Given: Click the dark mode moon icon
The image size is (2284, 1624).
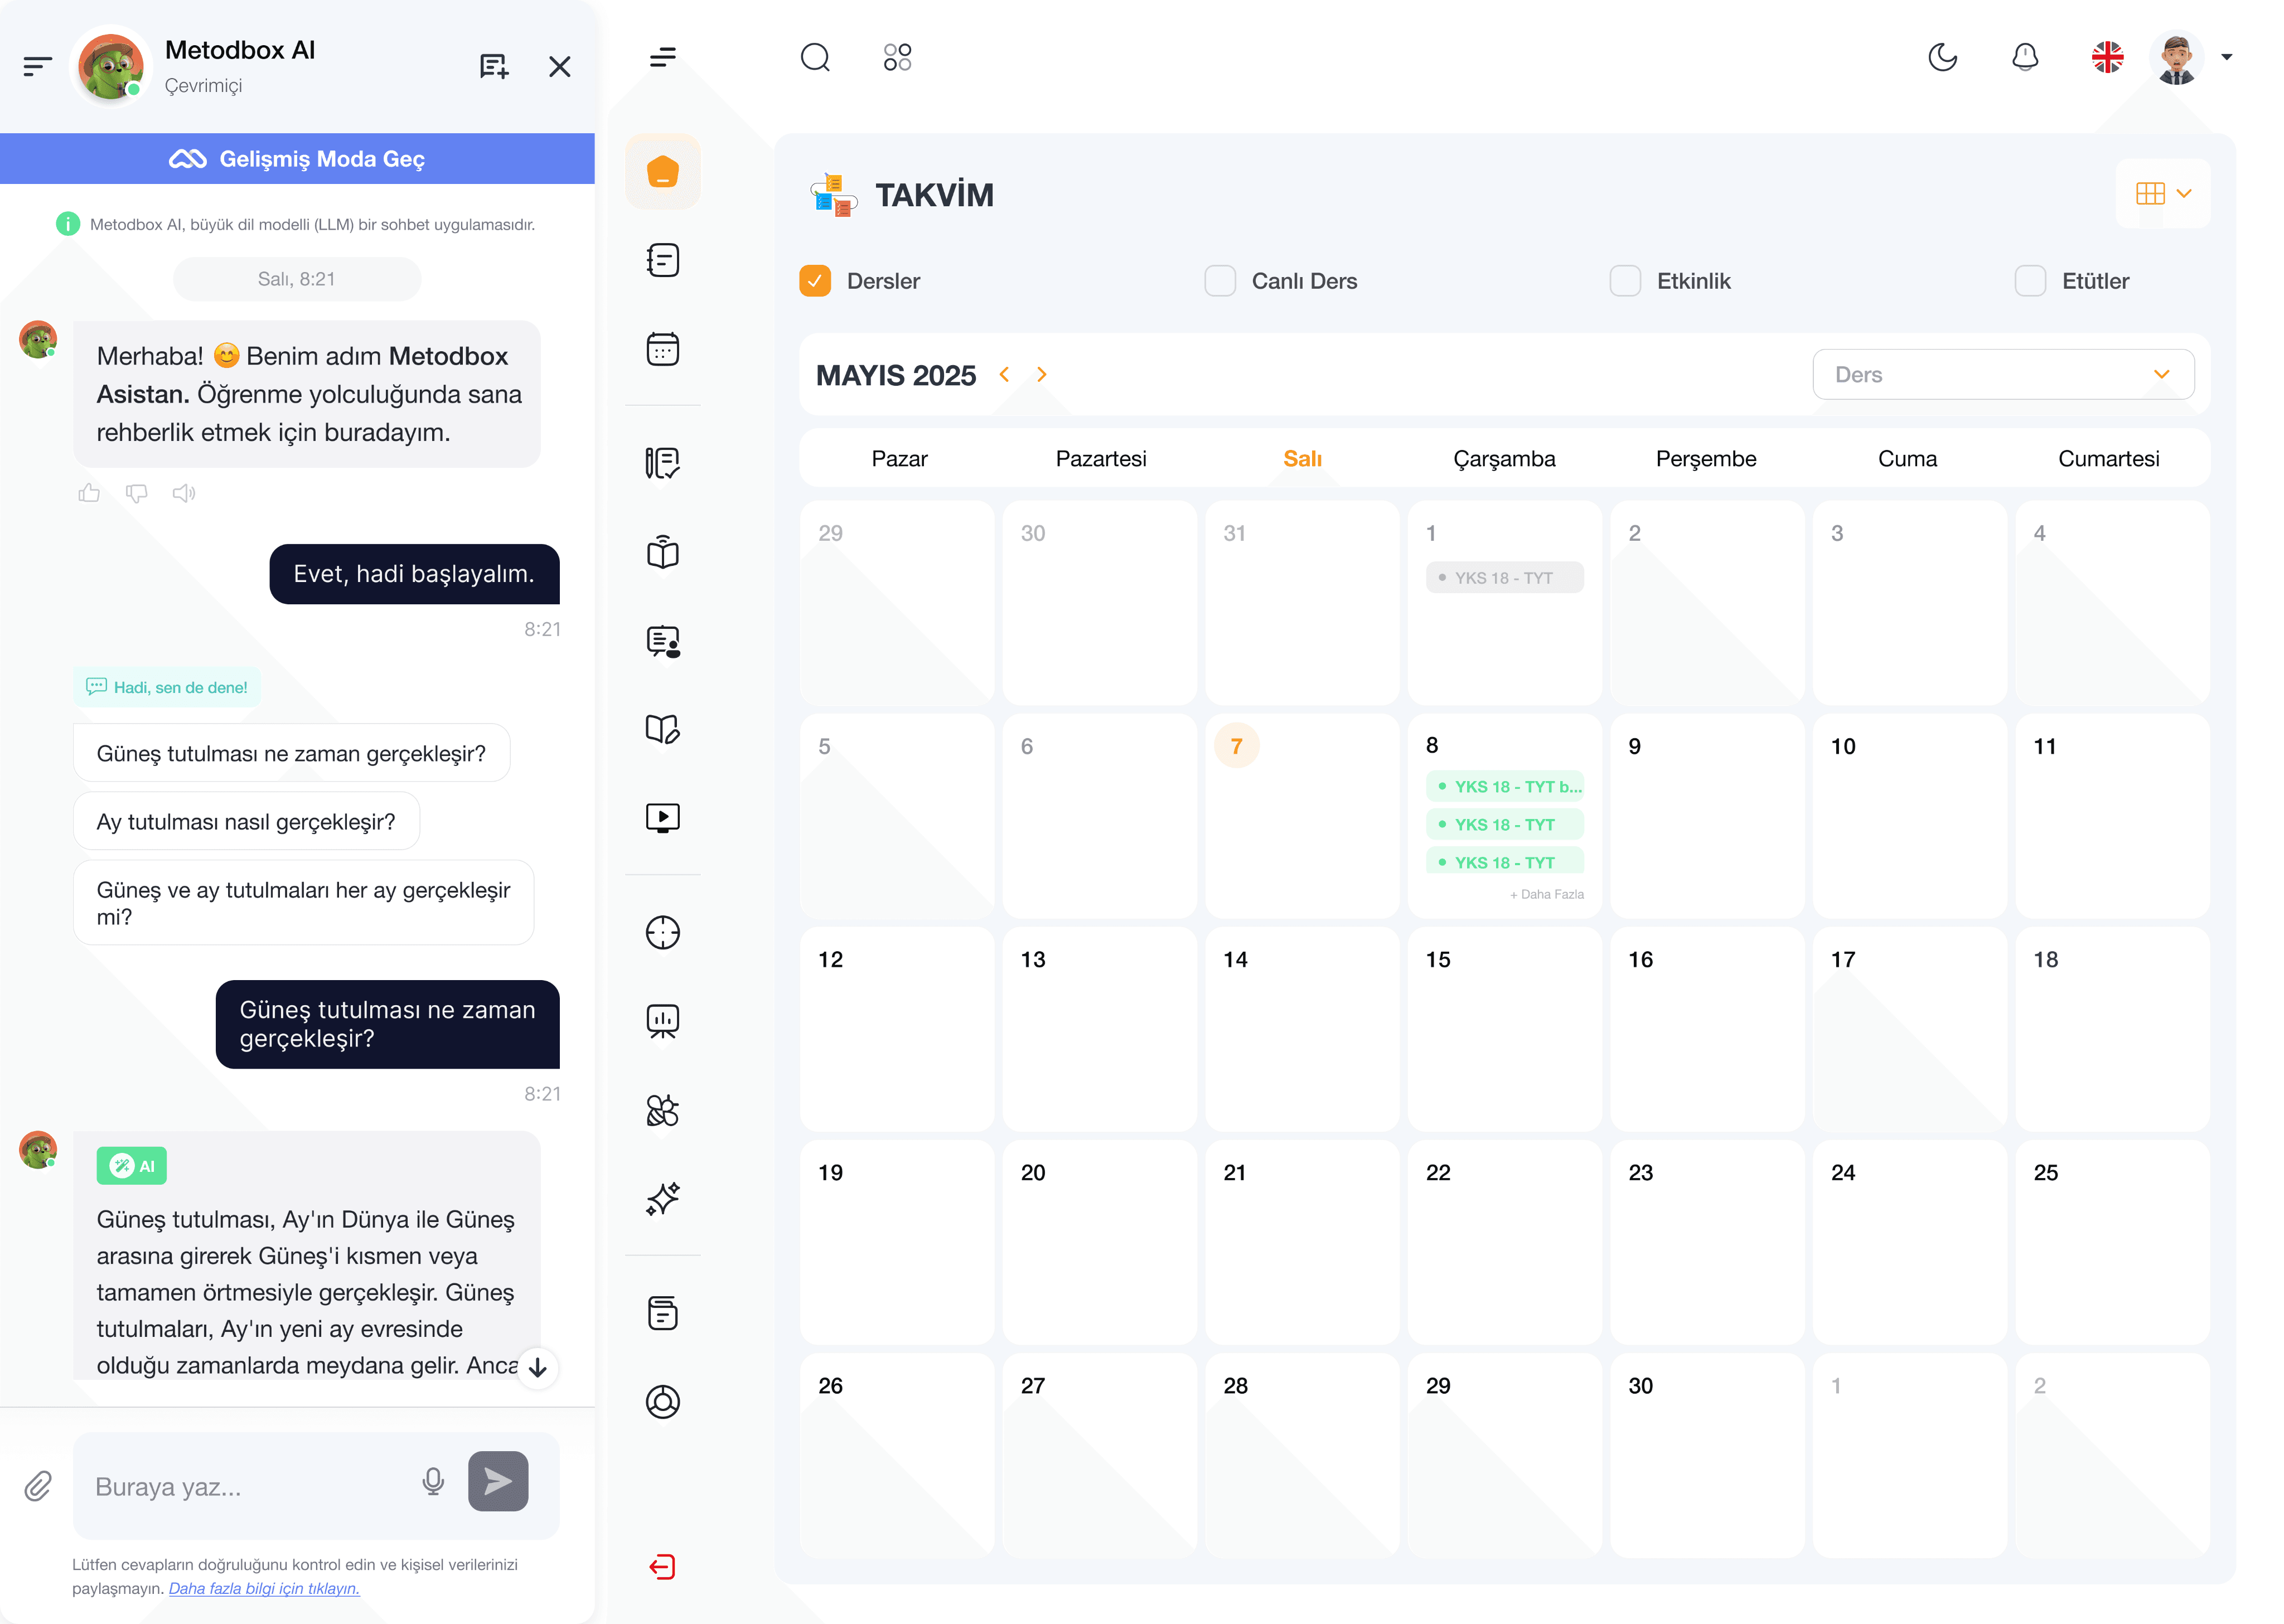Looking at the screenshot, I should click(x=1942, y=57).
